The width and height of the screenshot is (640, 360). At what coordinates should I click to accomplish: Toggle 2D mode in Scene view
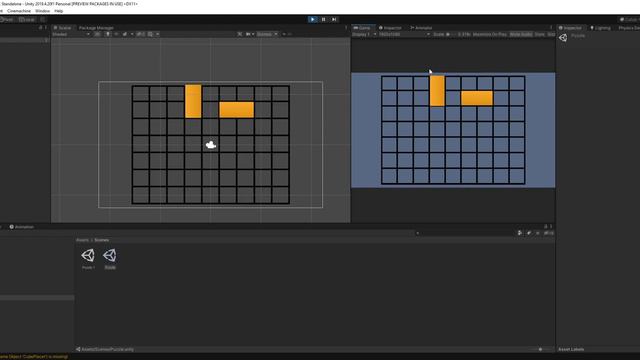(98, 34)
